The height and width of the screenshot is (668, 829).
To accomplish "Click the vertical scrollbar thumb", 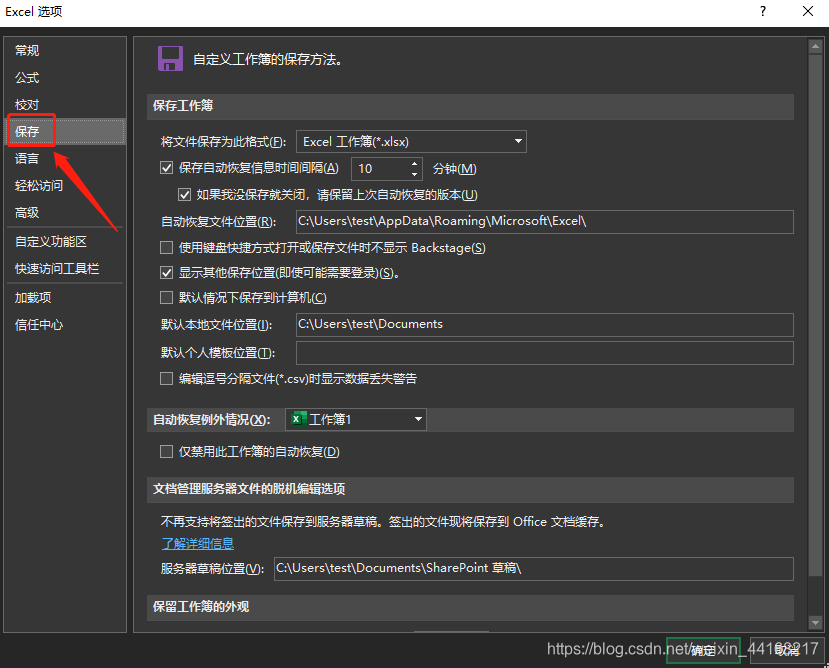I will (x=815, y=315).
